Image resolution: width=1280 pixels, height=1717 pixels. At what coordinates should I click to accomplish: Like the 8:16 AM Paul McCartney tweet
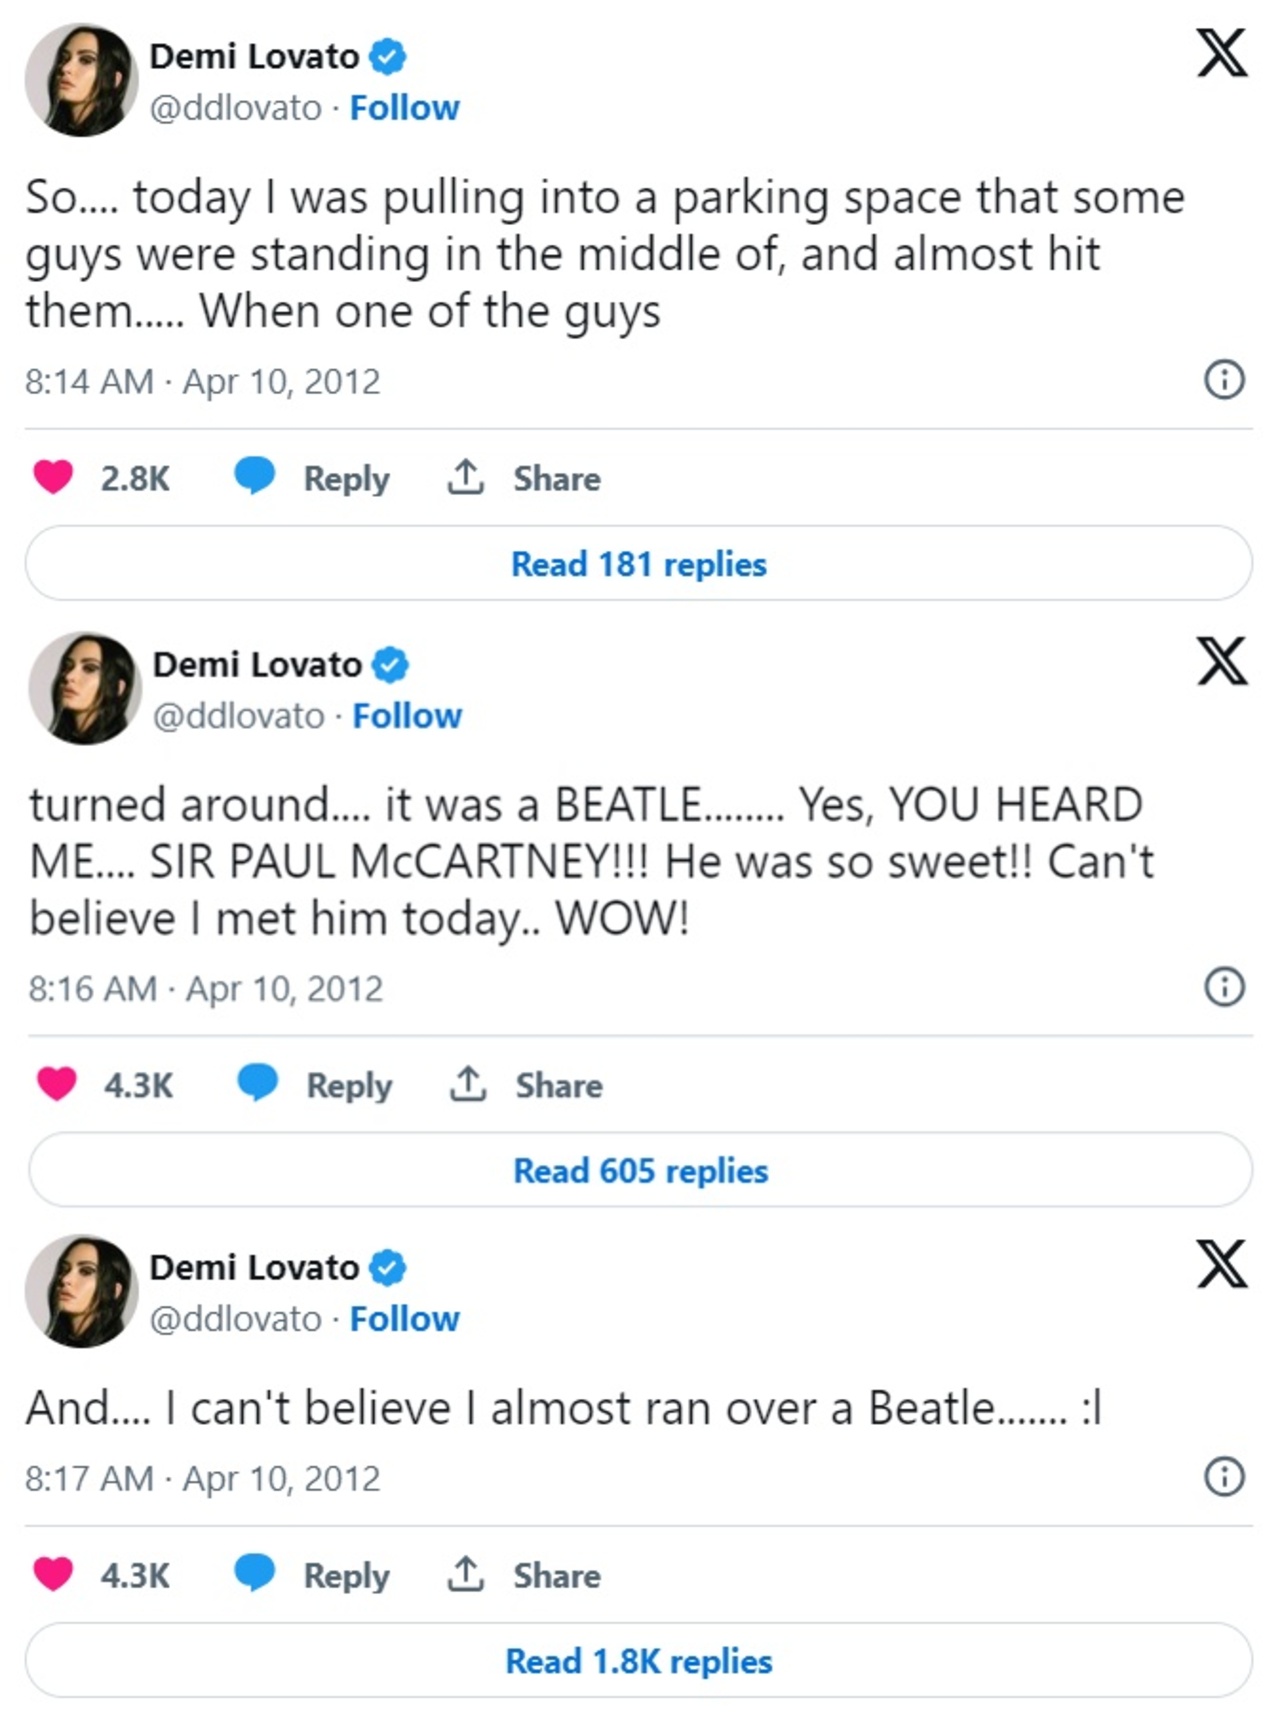point(57,1084)
